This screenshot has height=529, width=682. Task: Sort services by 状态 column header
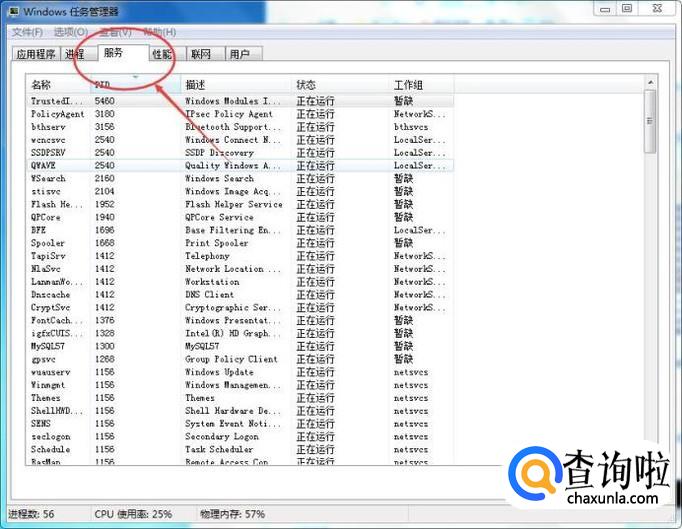[x=340, y=85]
